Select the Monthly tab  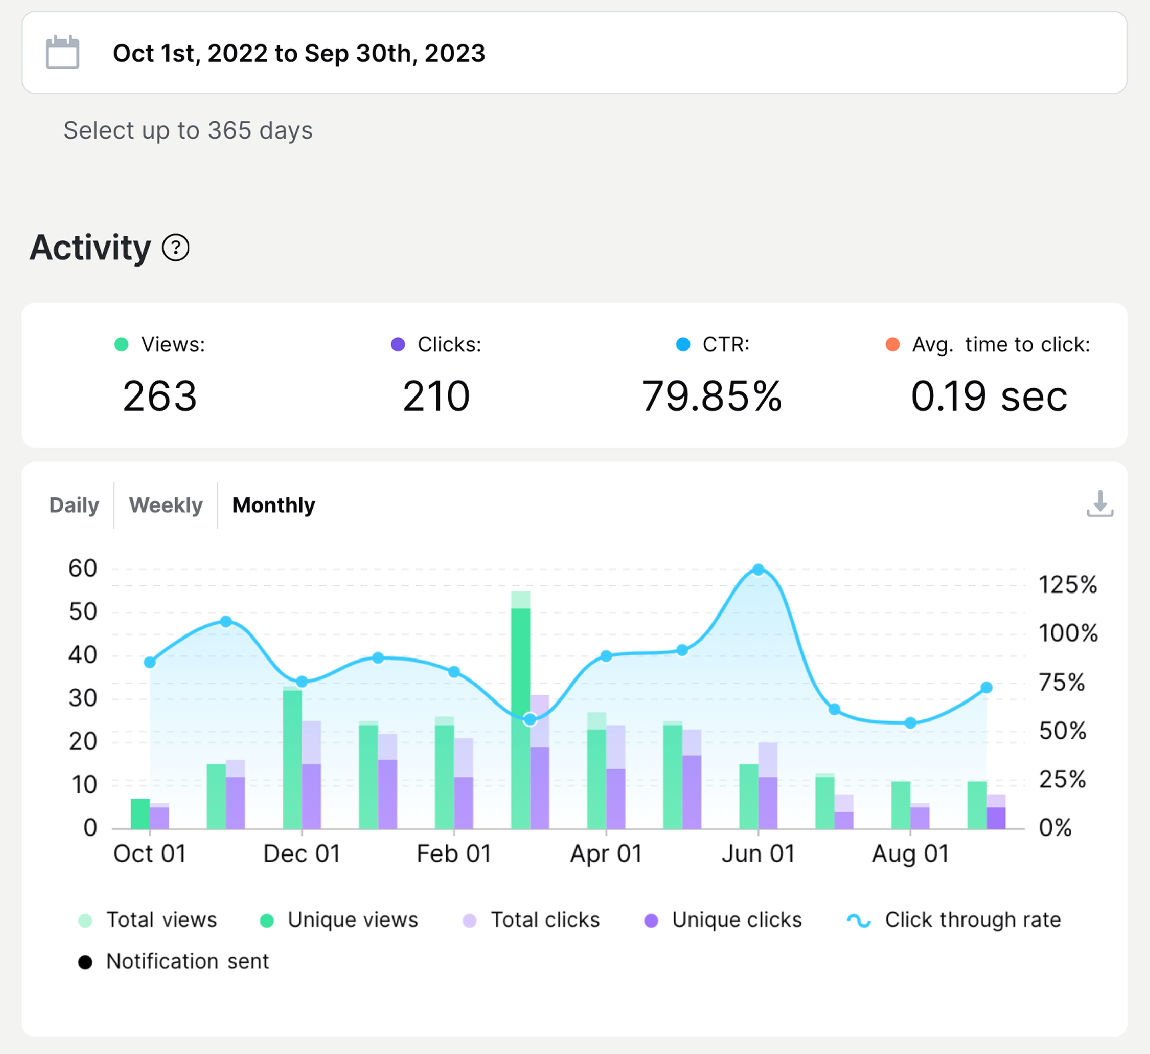274,505
